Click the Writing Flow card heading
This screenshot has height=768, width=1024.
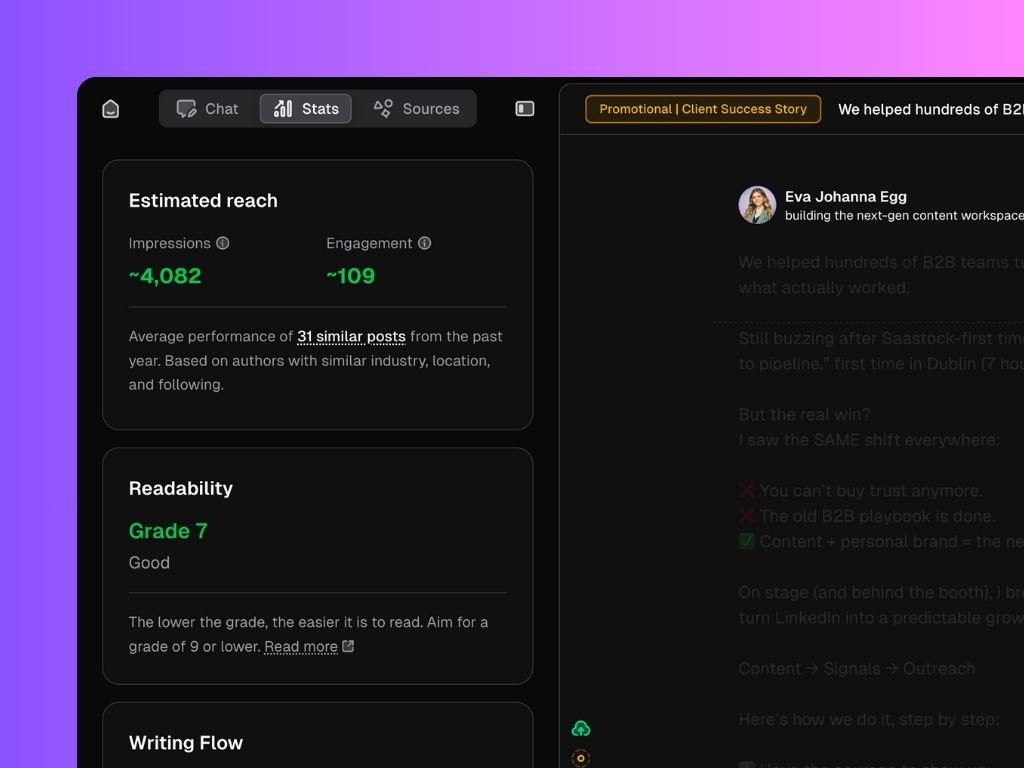(186, 743)
